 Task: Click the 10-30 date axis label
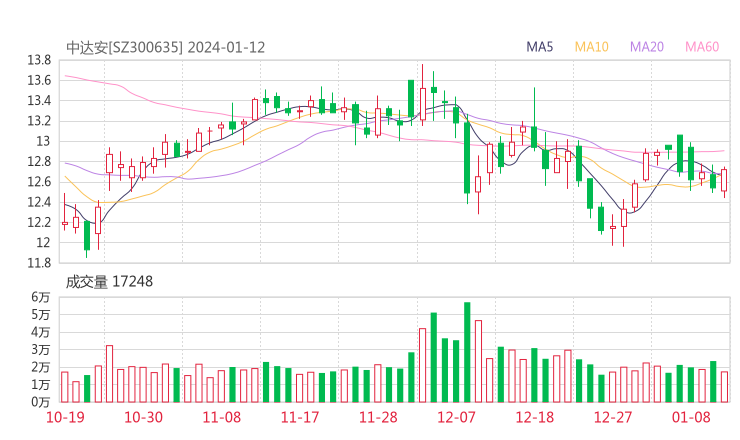143,417
